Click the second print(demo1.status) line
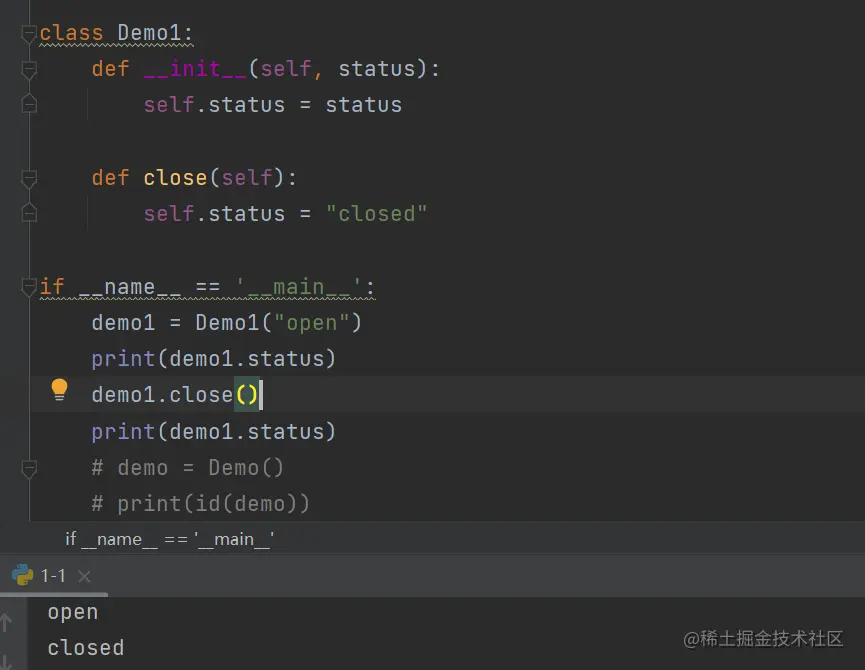The width and height of the screenshot is (865, 670). tap(213, 432)
